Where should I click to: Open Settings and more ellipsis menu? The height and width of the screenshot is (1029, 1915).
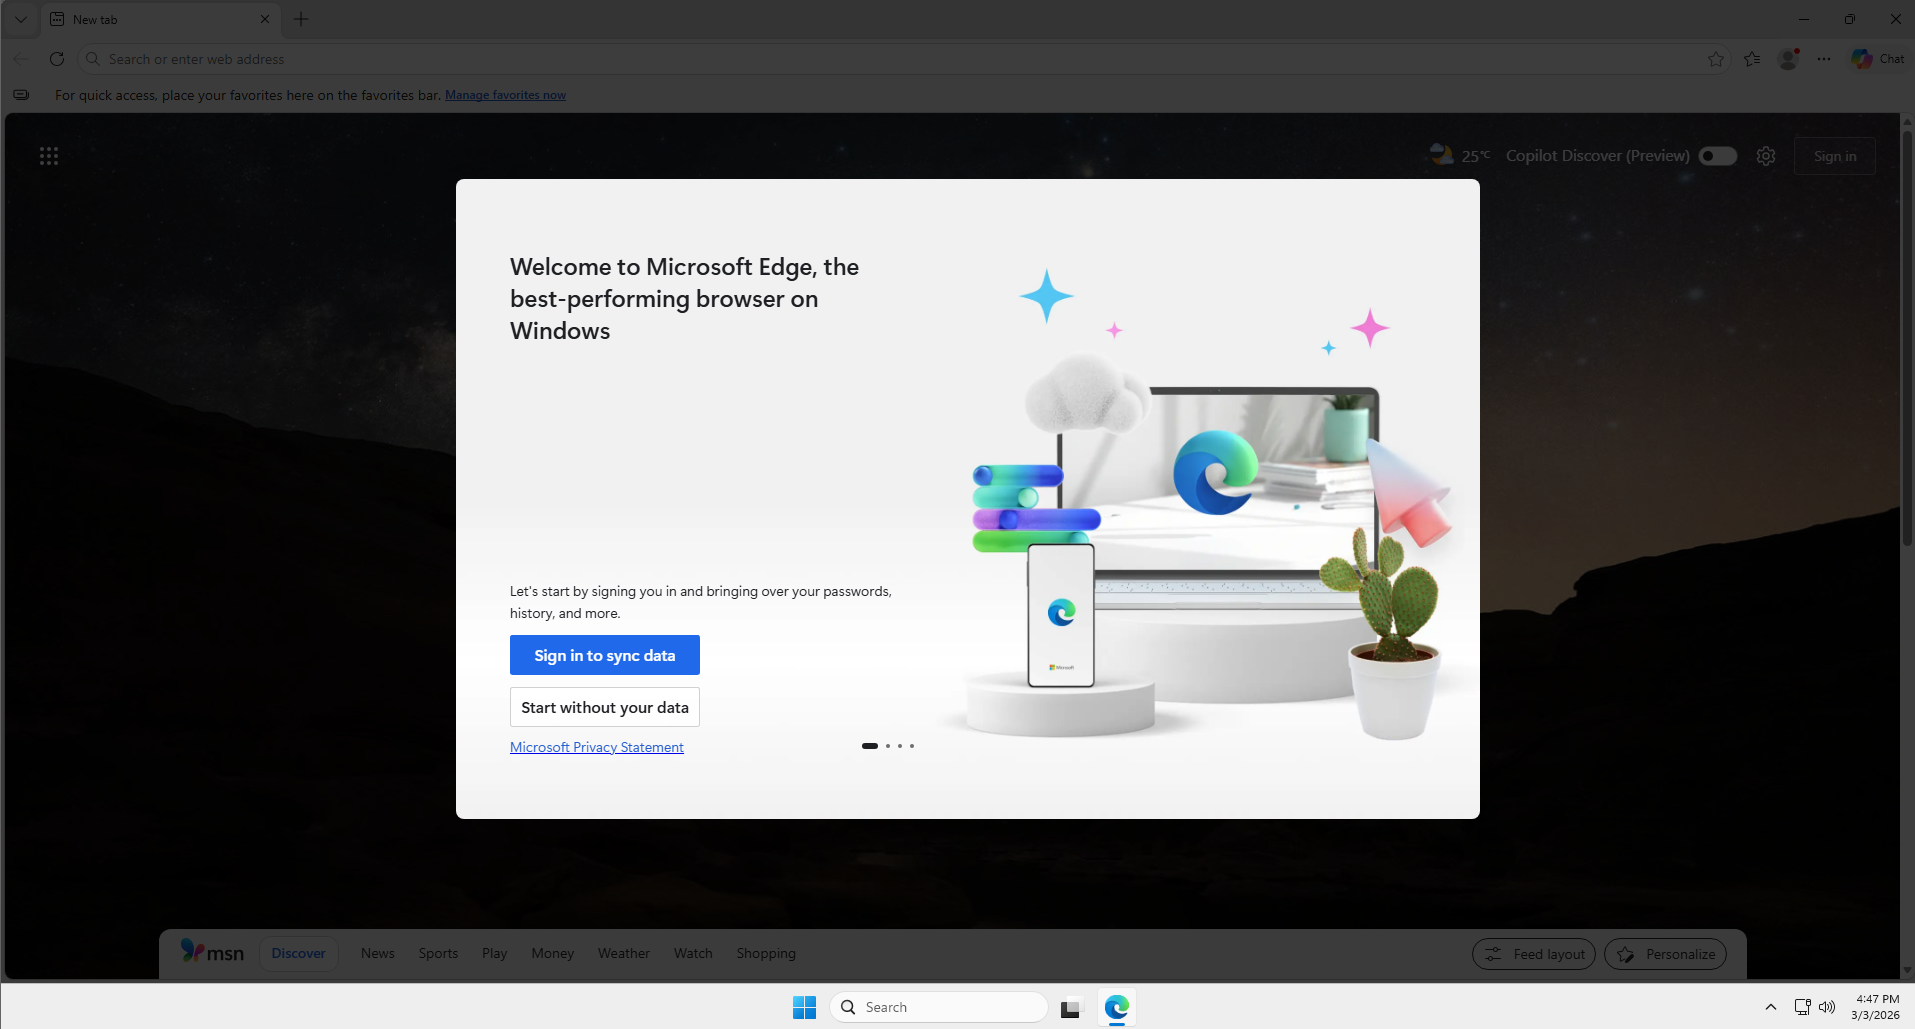point(1824,59)
